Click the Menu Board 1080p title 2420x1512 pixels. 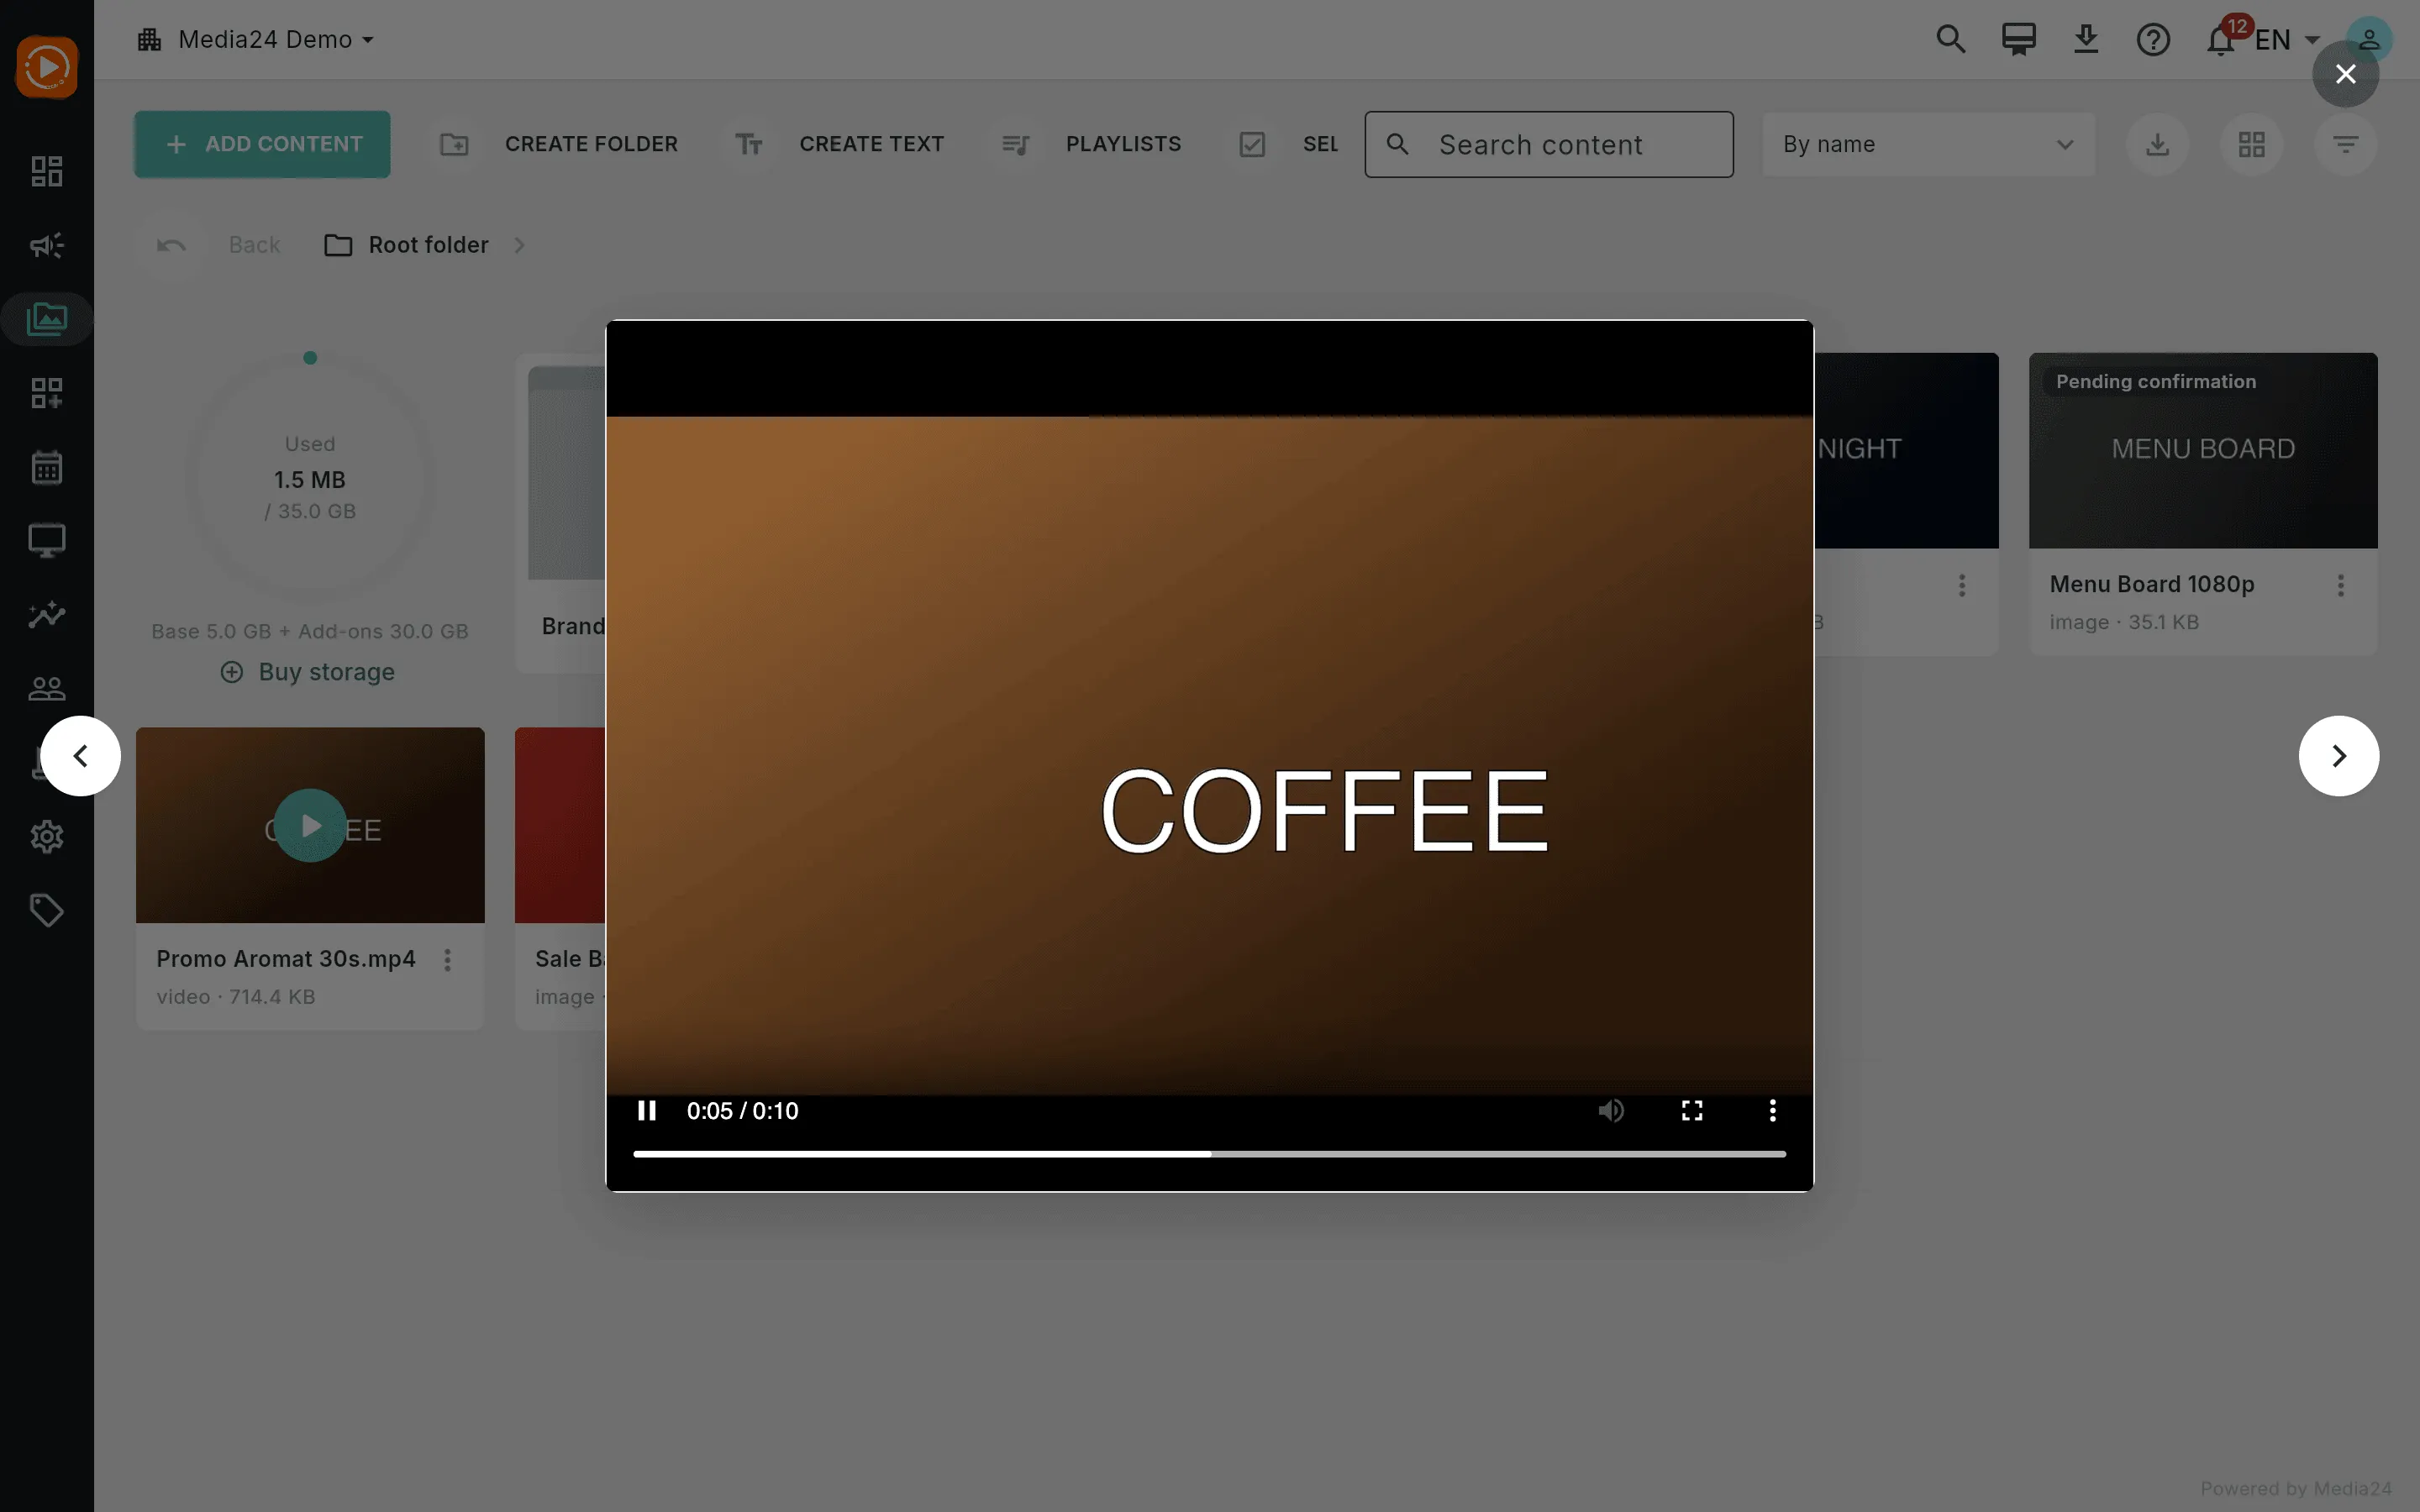2152,584
